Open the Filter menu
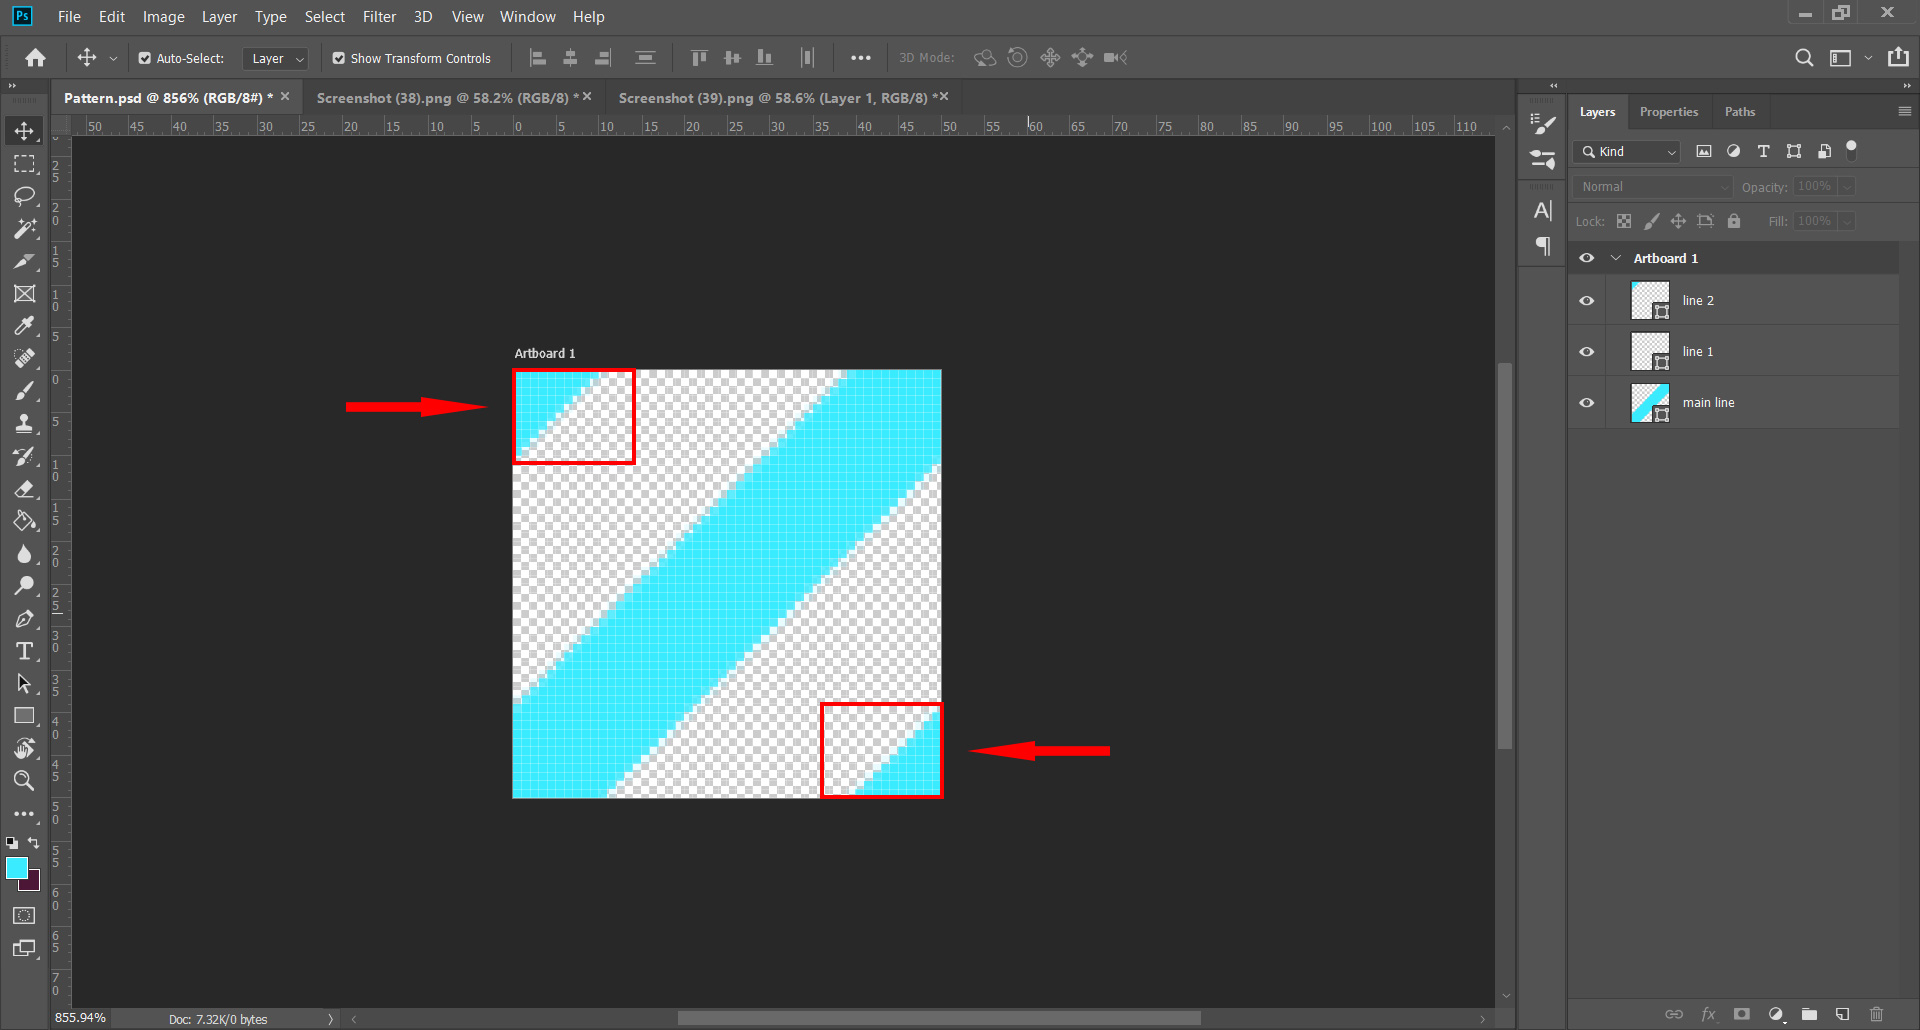 [379, 17]
